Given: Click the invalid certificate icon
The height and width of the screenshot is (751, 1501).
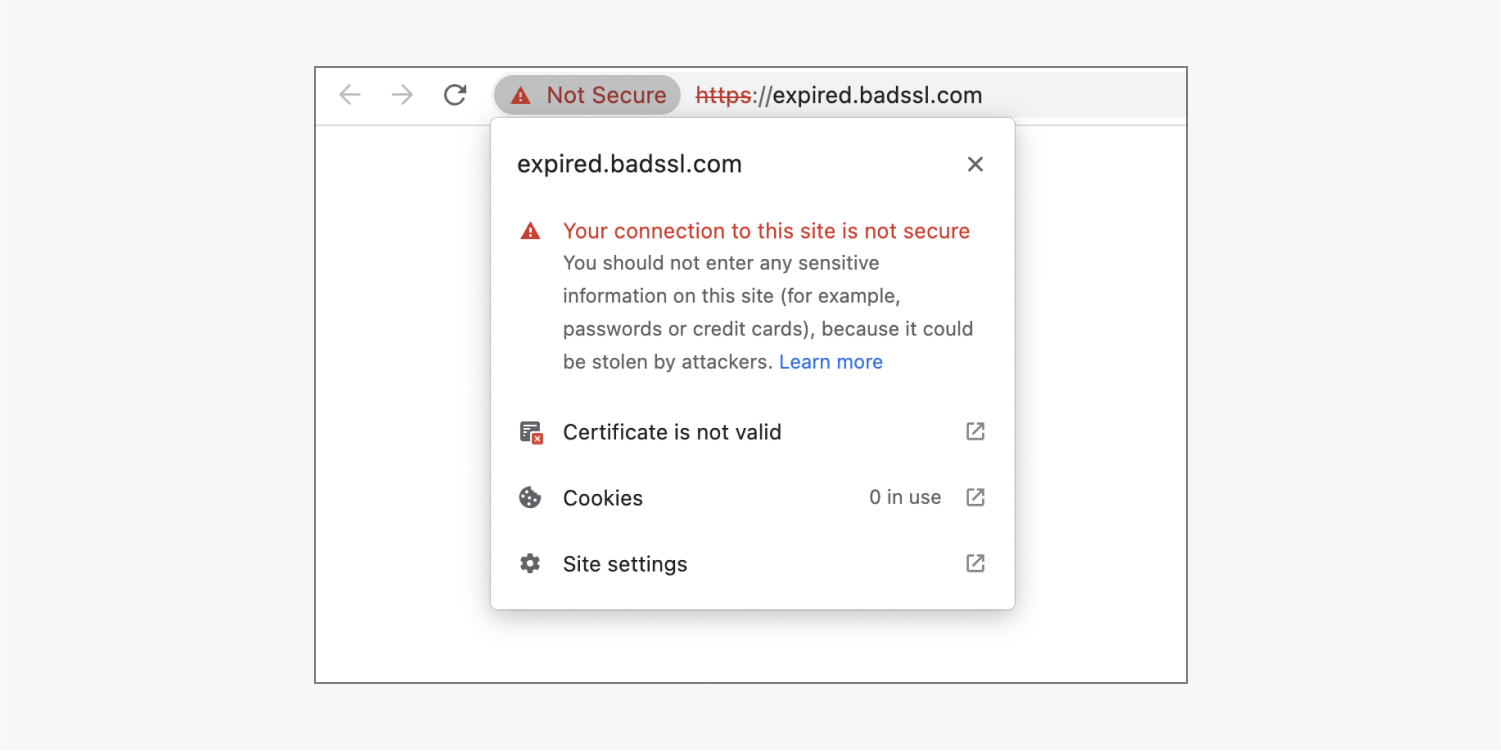Looking at the screenshot, I should pyautogui.click(x=531, y=432).
